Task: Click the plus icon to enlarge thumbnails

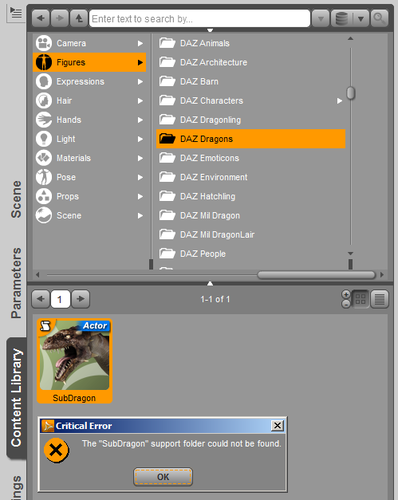Action: point(346,294)
